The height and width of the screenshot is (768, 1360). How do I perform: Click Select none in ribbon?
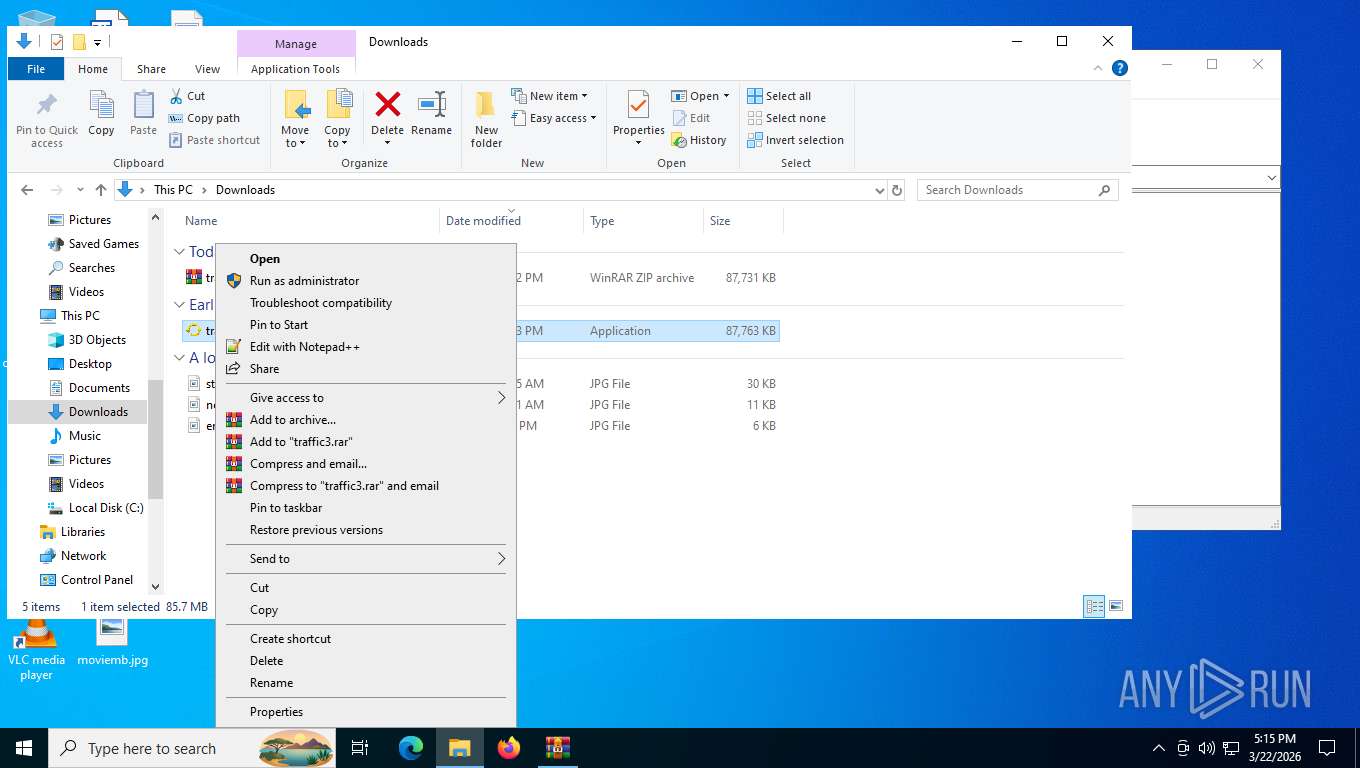787,118
